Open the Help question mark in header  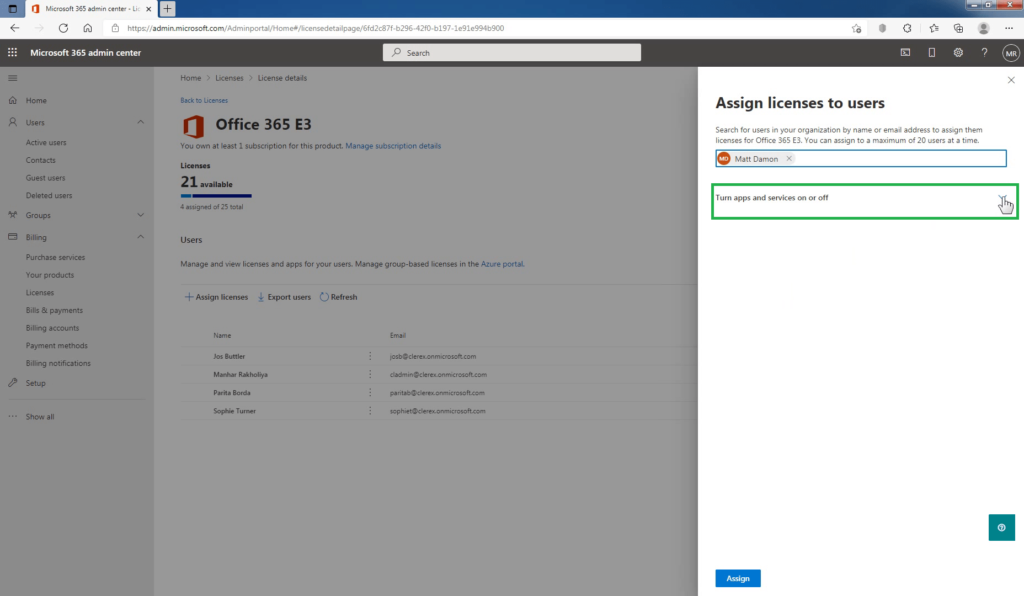pos(984,52)
